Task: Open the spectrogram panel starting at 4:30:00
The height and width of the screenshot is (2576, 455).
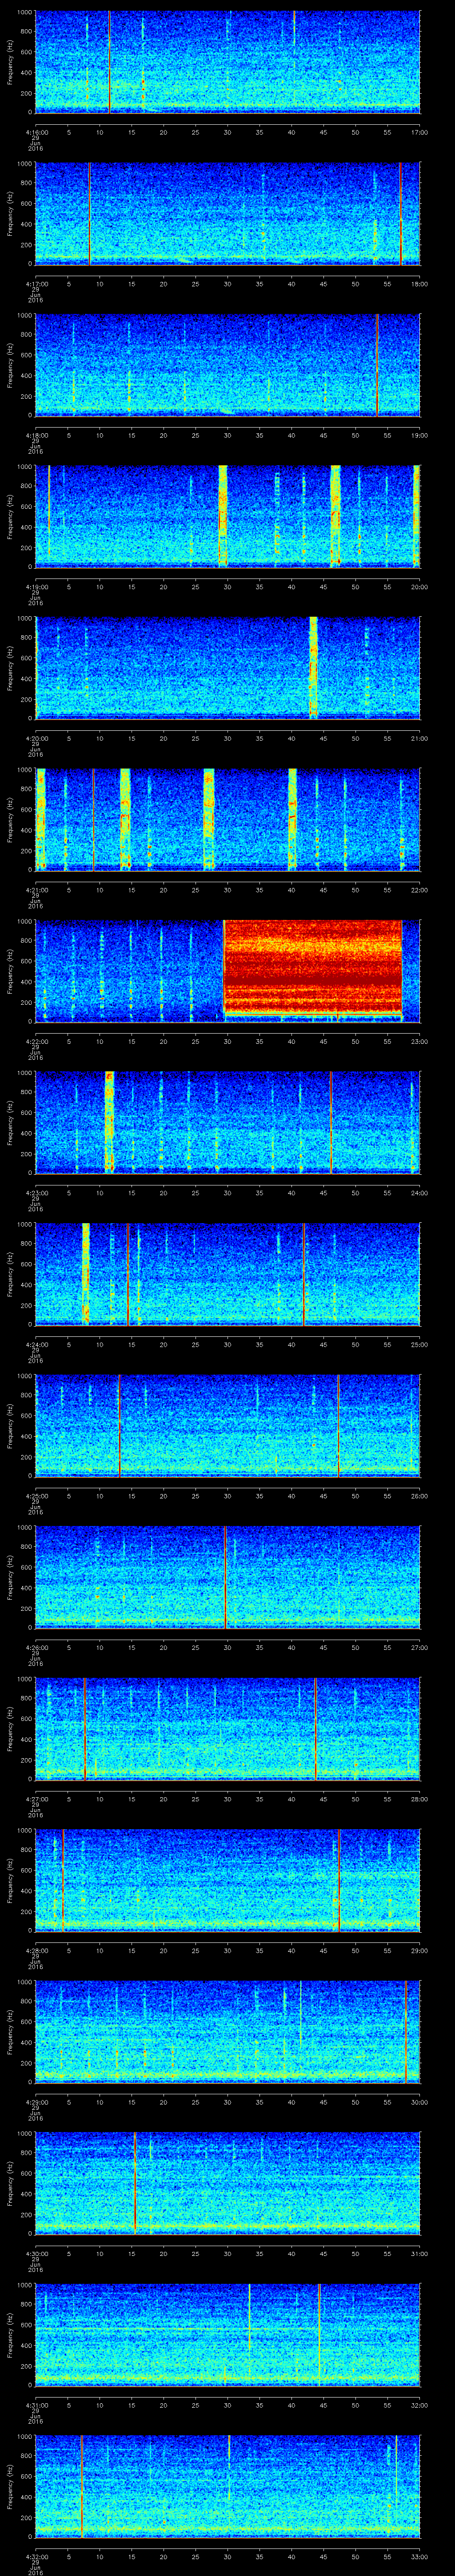Action: pos(228,2183)
